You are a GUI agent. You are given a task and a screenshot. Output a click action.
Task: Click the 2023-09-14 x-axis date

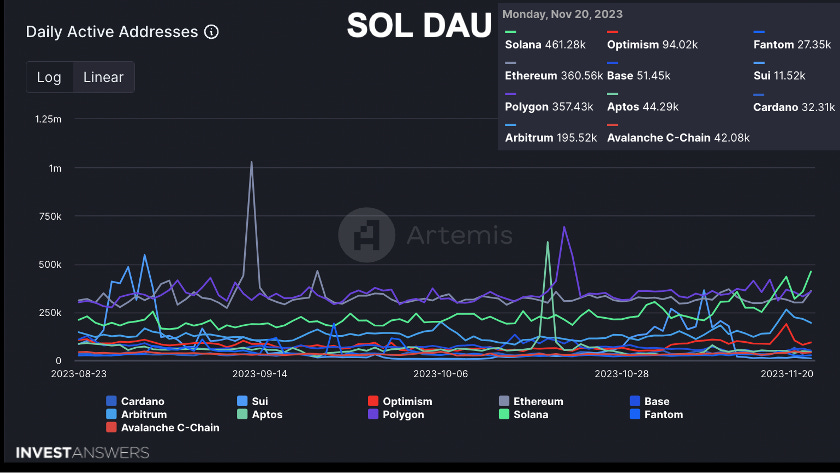pyautogui.click(x=260, y=373)
